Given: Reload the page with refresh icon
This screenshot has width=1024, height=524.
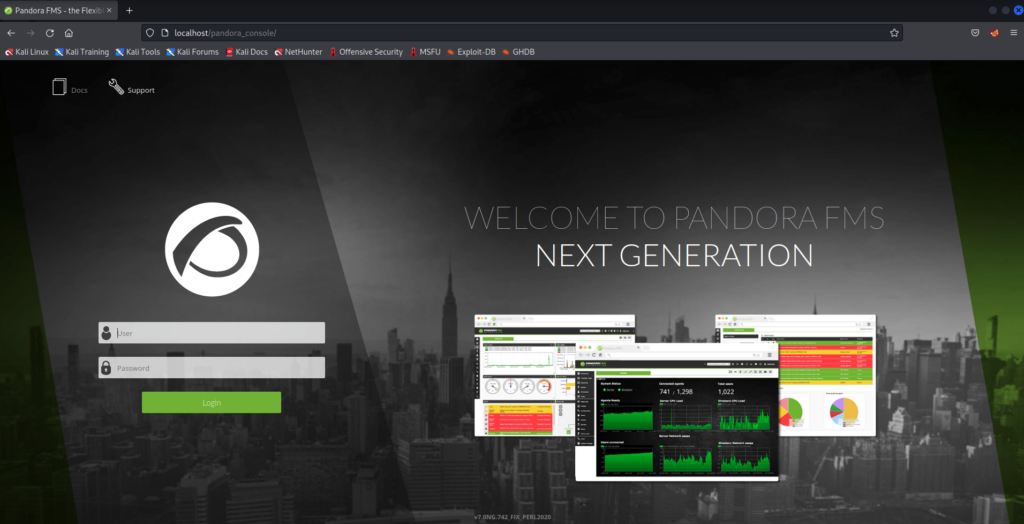Looking at the screenshot, I should point(50,33).
